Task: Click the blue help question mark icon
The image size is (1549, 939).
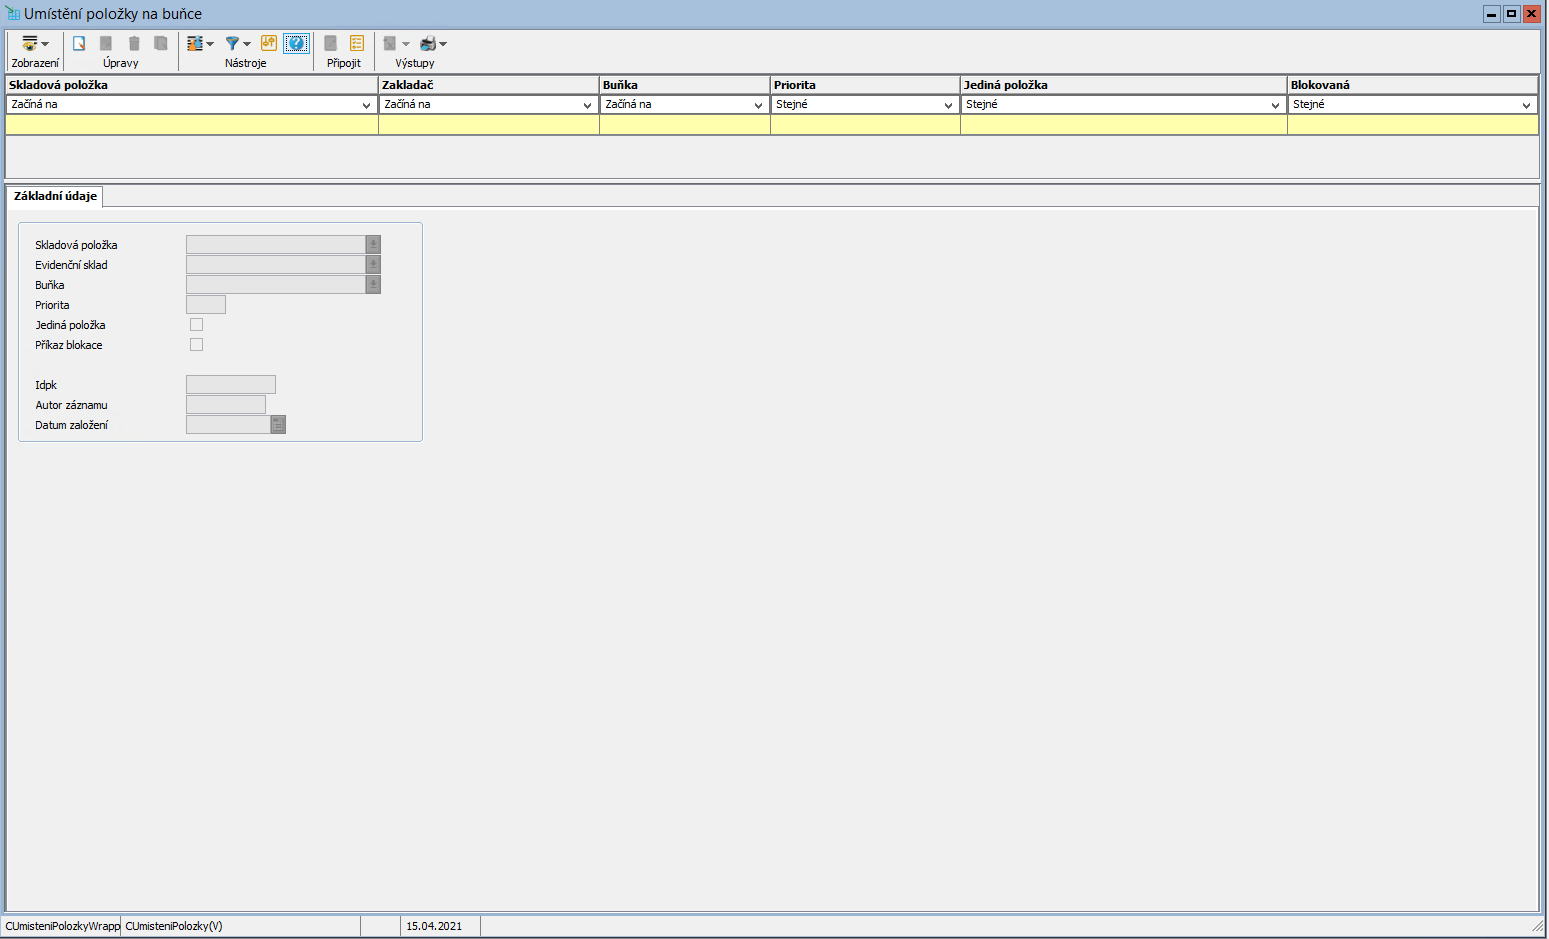Action: pyautogui.click(x=296, y=43)
